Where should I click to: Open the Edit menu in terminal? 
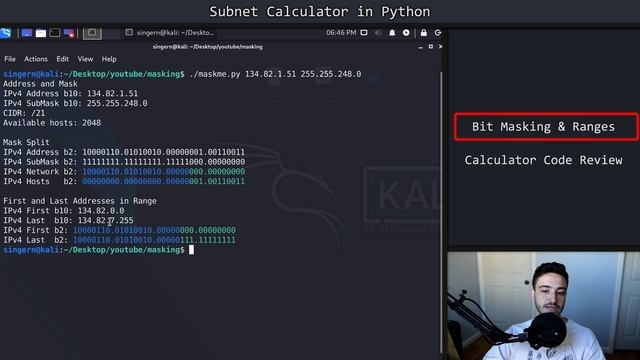[62, 59]
